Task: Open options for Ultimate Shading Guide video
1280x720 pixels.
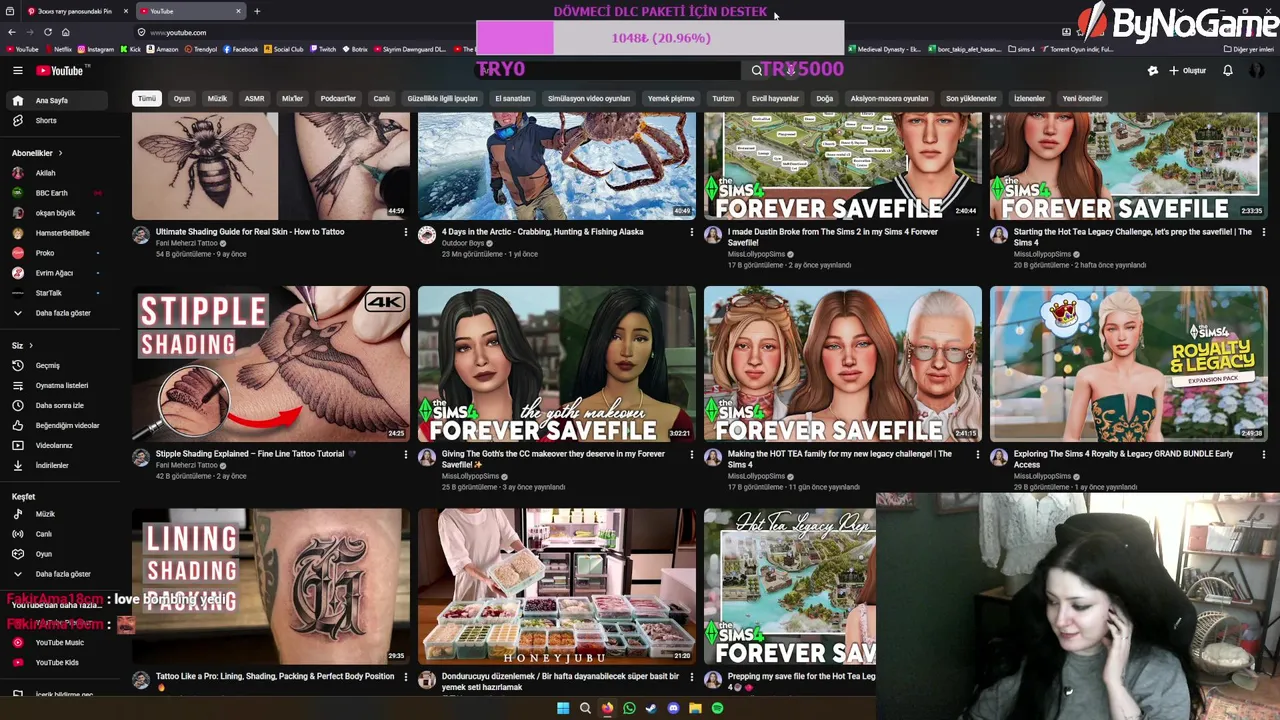Action: click(x=405, y=232)
